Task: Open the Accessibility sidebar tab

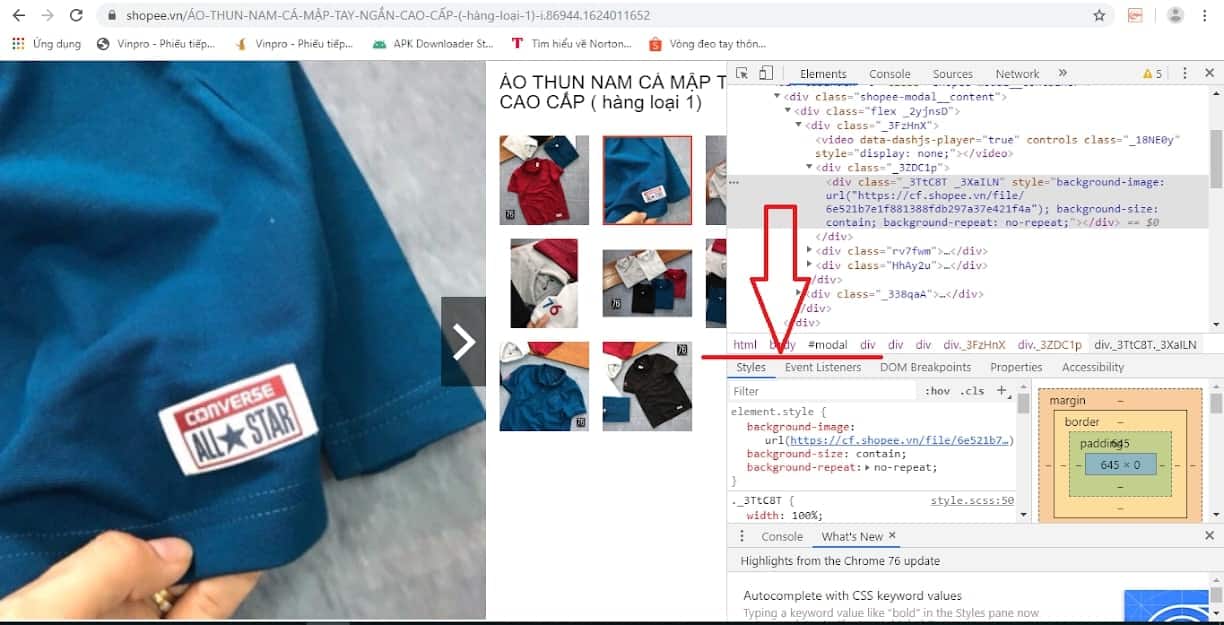Action: pos(1093,368)
